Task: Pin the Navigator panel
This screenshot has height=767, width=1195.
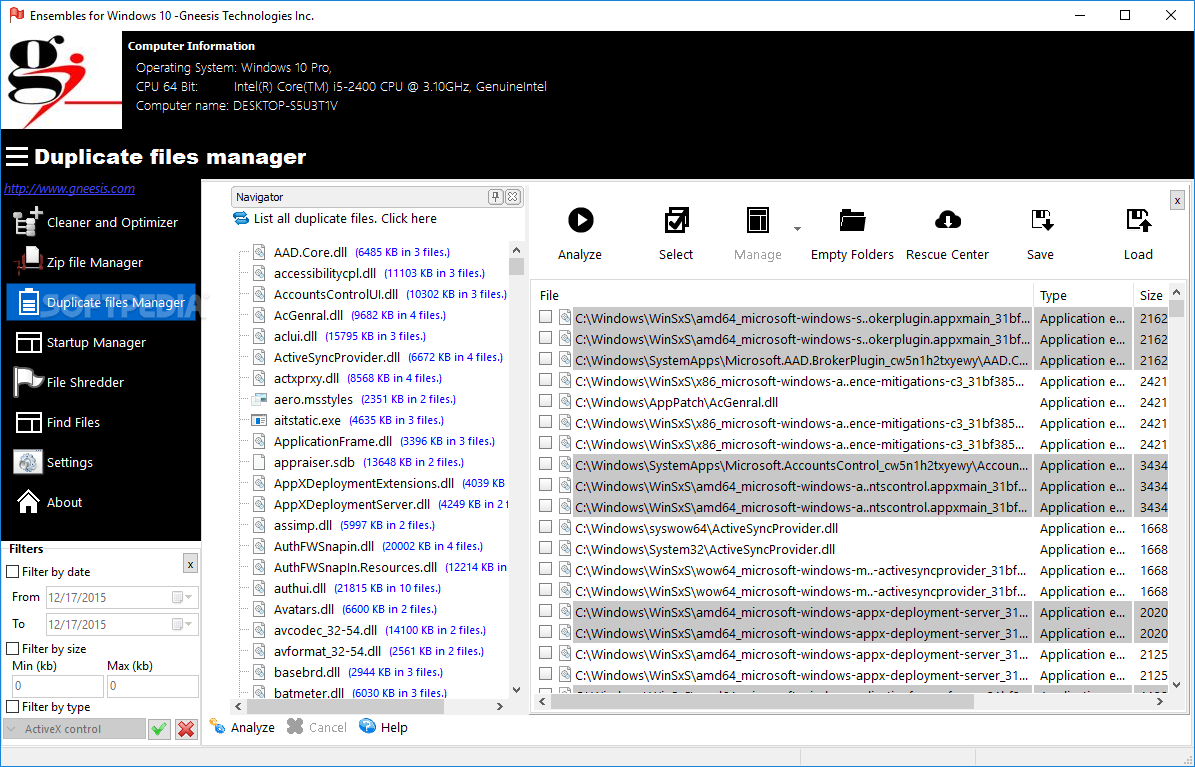Action: [x=495, y=197]
